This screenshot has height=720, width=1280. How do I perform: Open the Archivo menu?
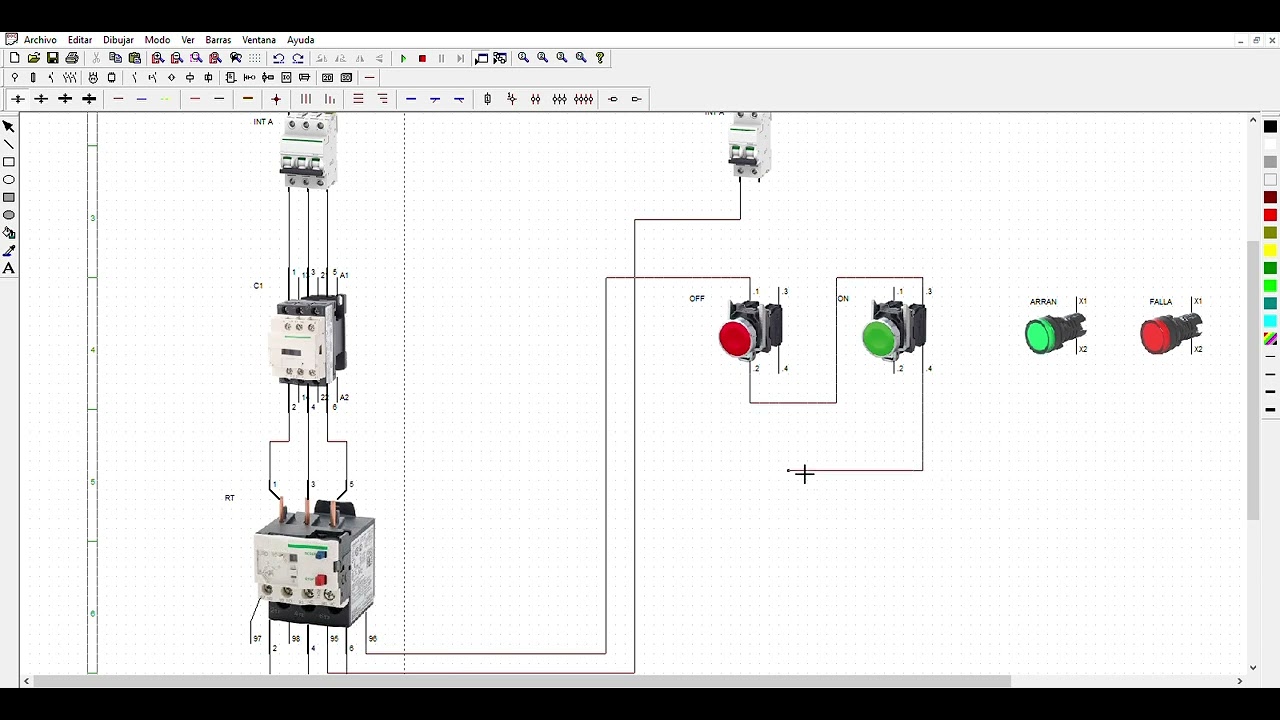point(40,40)
